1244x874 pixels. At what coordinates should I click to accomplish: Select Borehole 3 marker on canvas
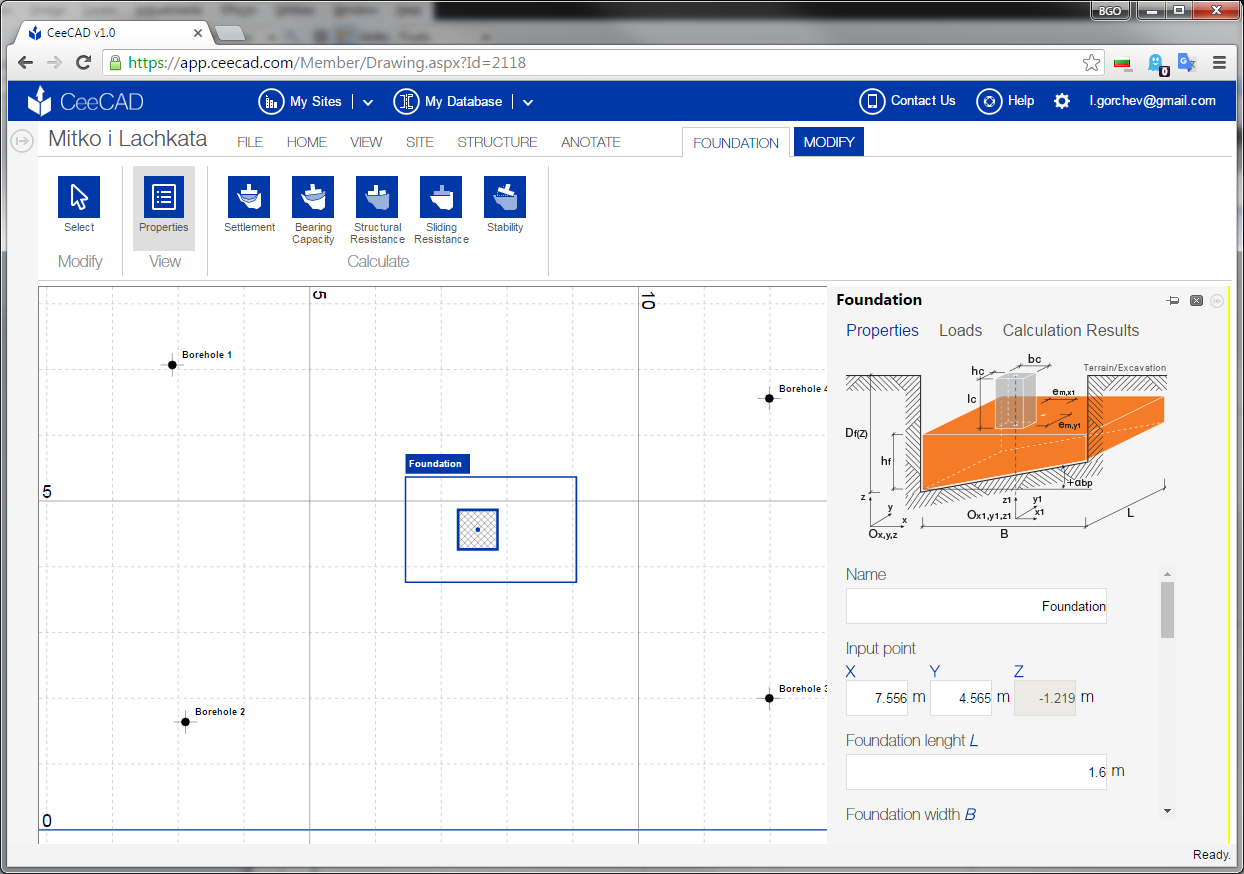[x=769, y=698]
